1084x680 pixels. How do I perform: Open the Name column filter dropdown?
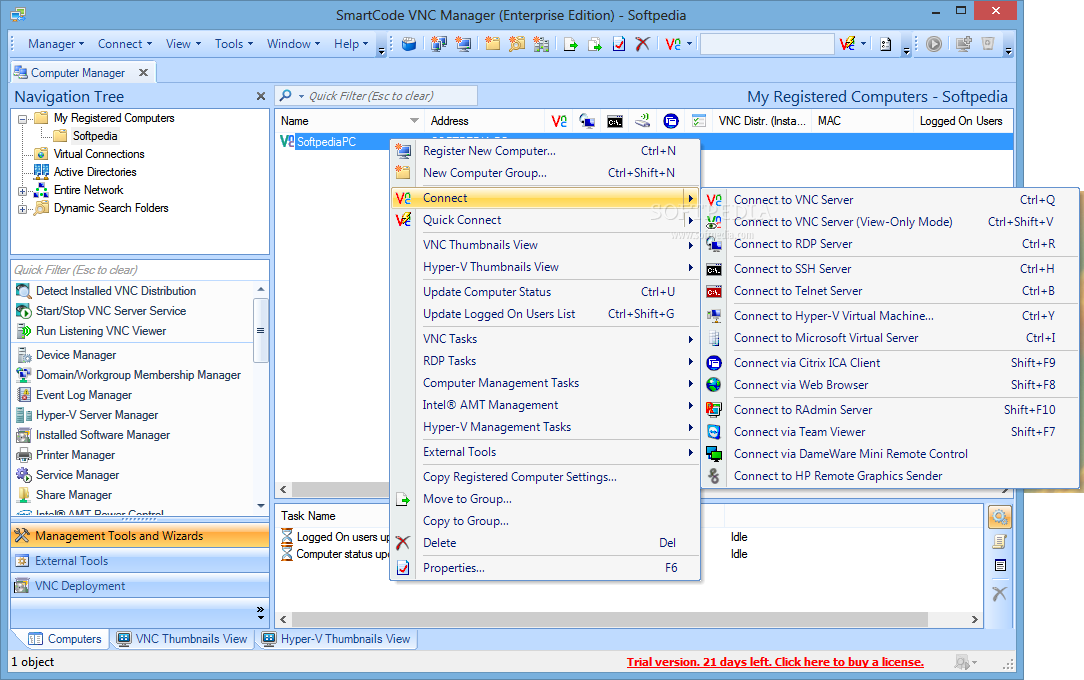[x=414, y=121]
